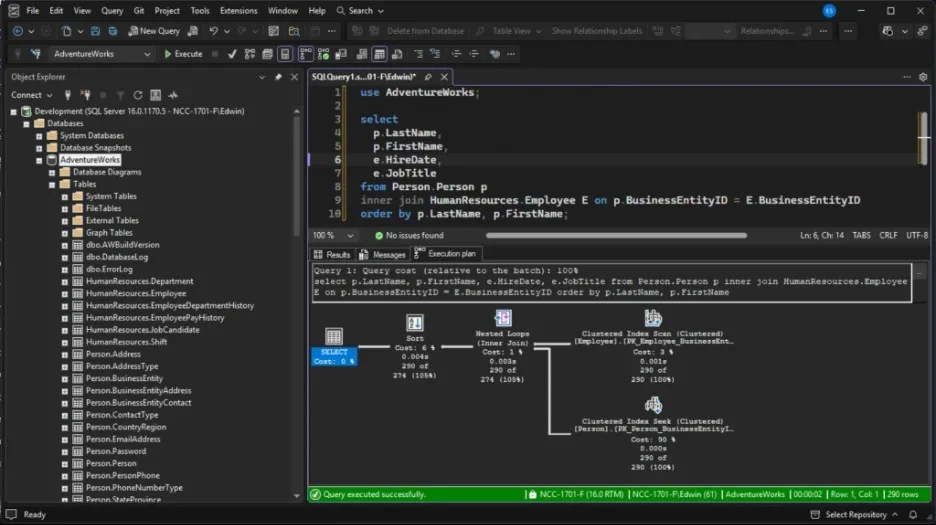The image size is (936, 525).
Task: Toggle Include Actual Execution Plan
Action: 305,54
